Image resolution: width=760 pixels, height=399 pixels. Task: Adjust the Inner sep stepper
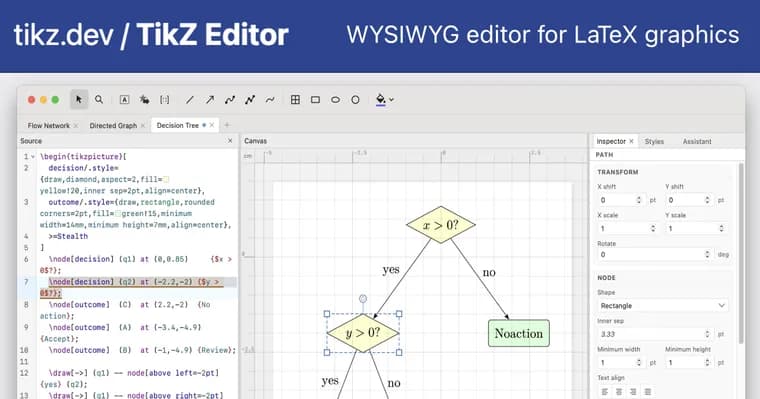tap(707, 334)
